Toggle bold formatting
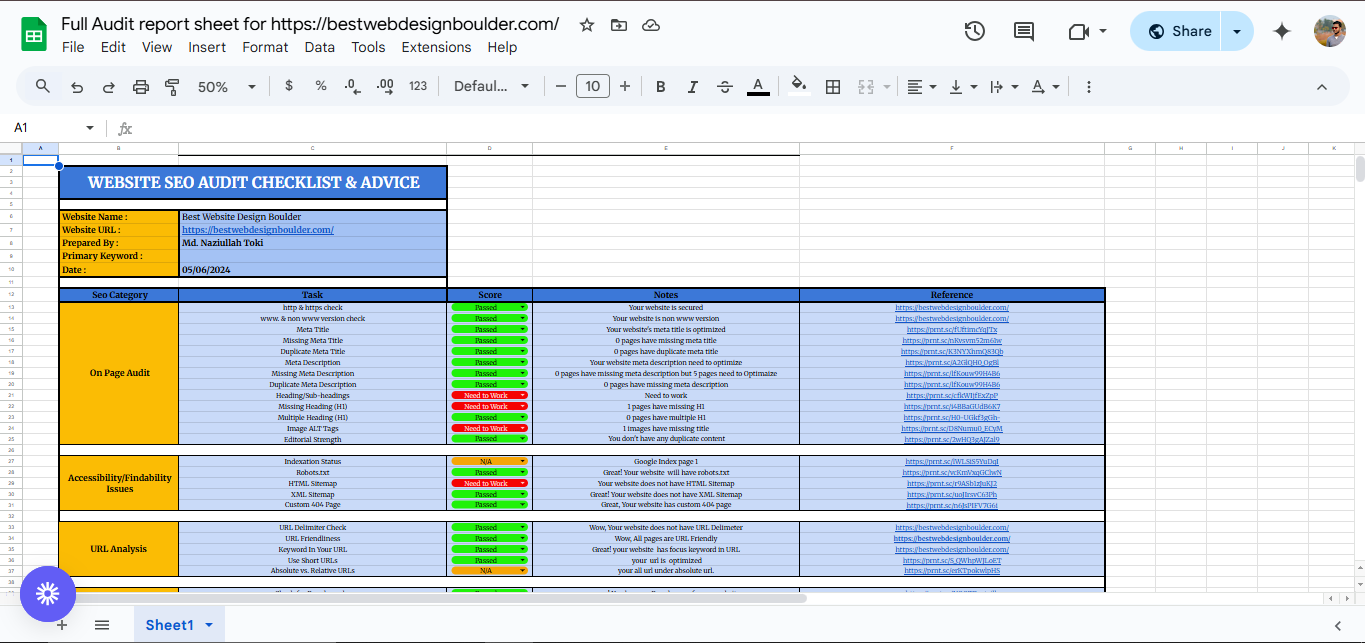Image resolution: width=1365 pixels, height=643 pixels. pyautogui.click(x=660, y=87)
